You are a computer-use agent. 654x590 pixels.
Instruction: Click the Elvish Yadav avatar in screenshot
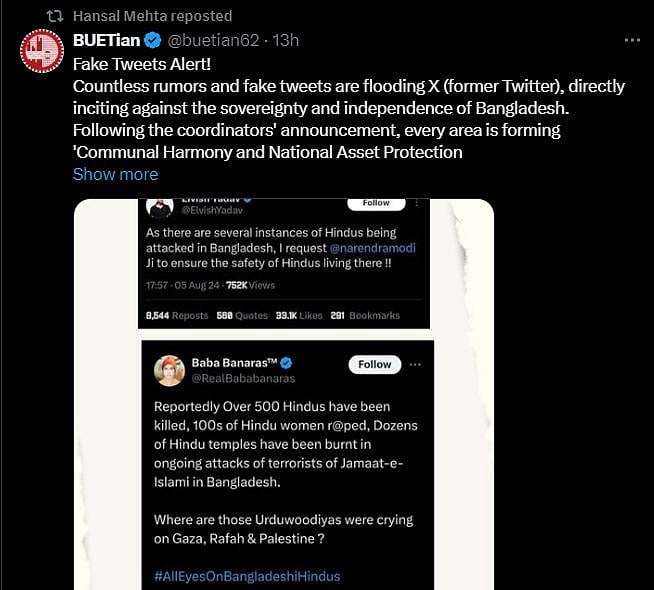(160, 207)
